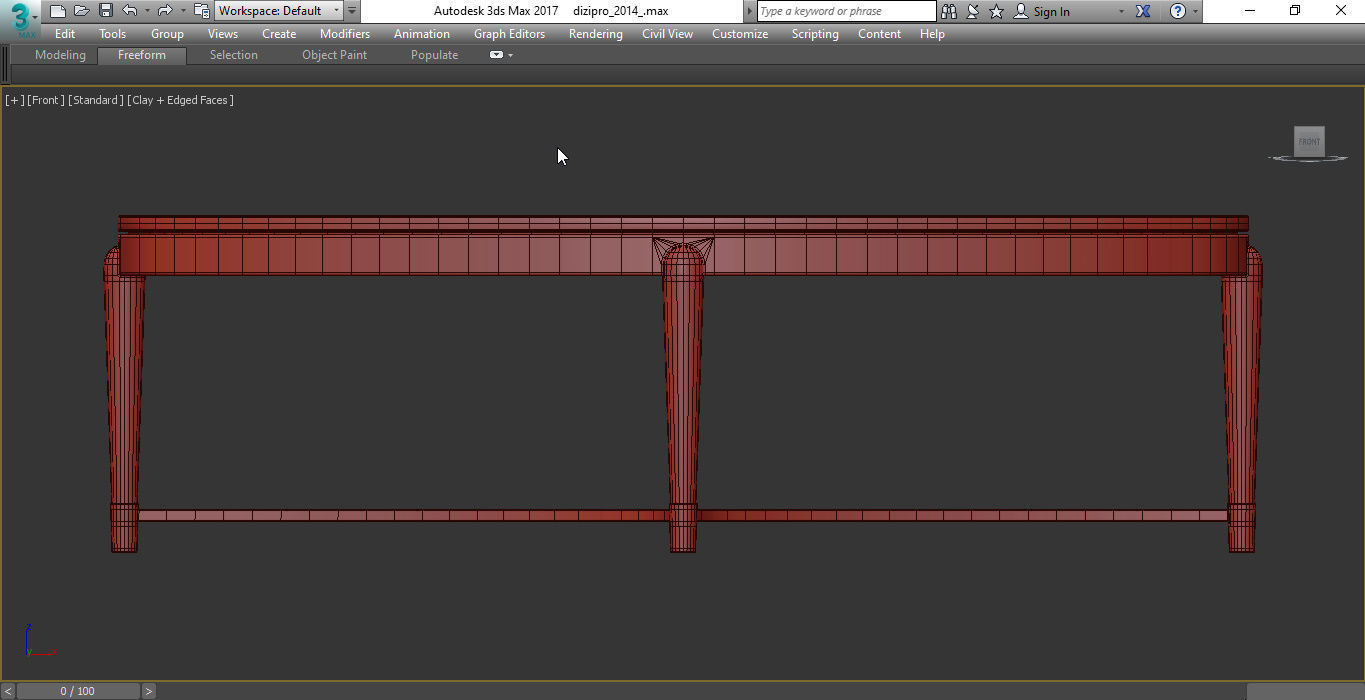Click the Set Project Folder icon

tap(201, 11)
